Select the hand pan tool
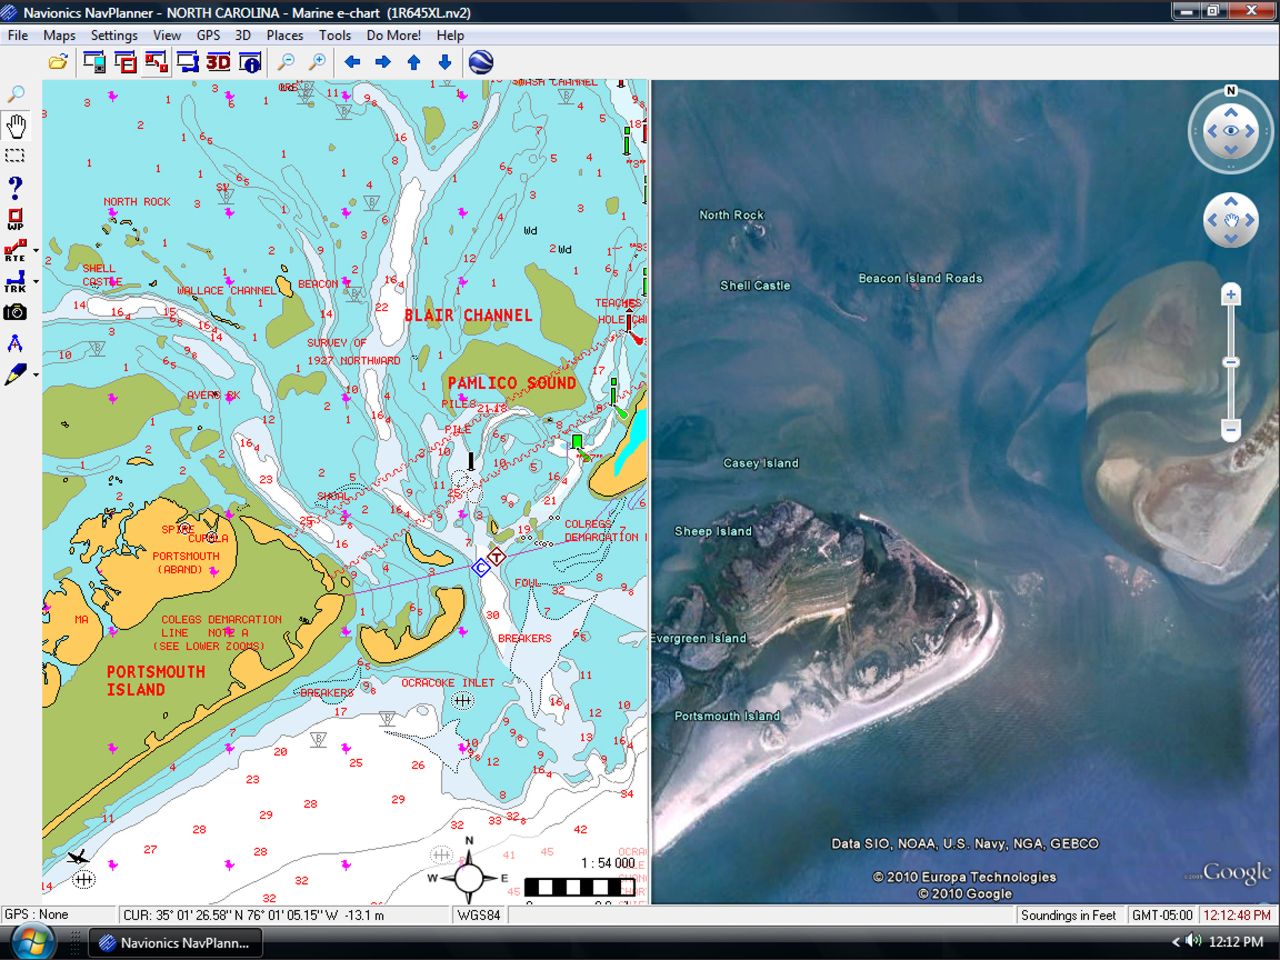 16,126
